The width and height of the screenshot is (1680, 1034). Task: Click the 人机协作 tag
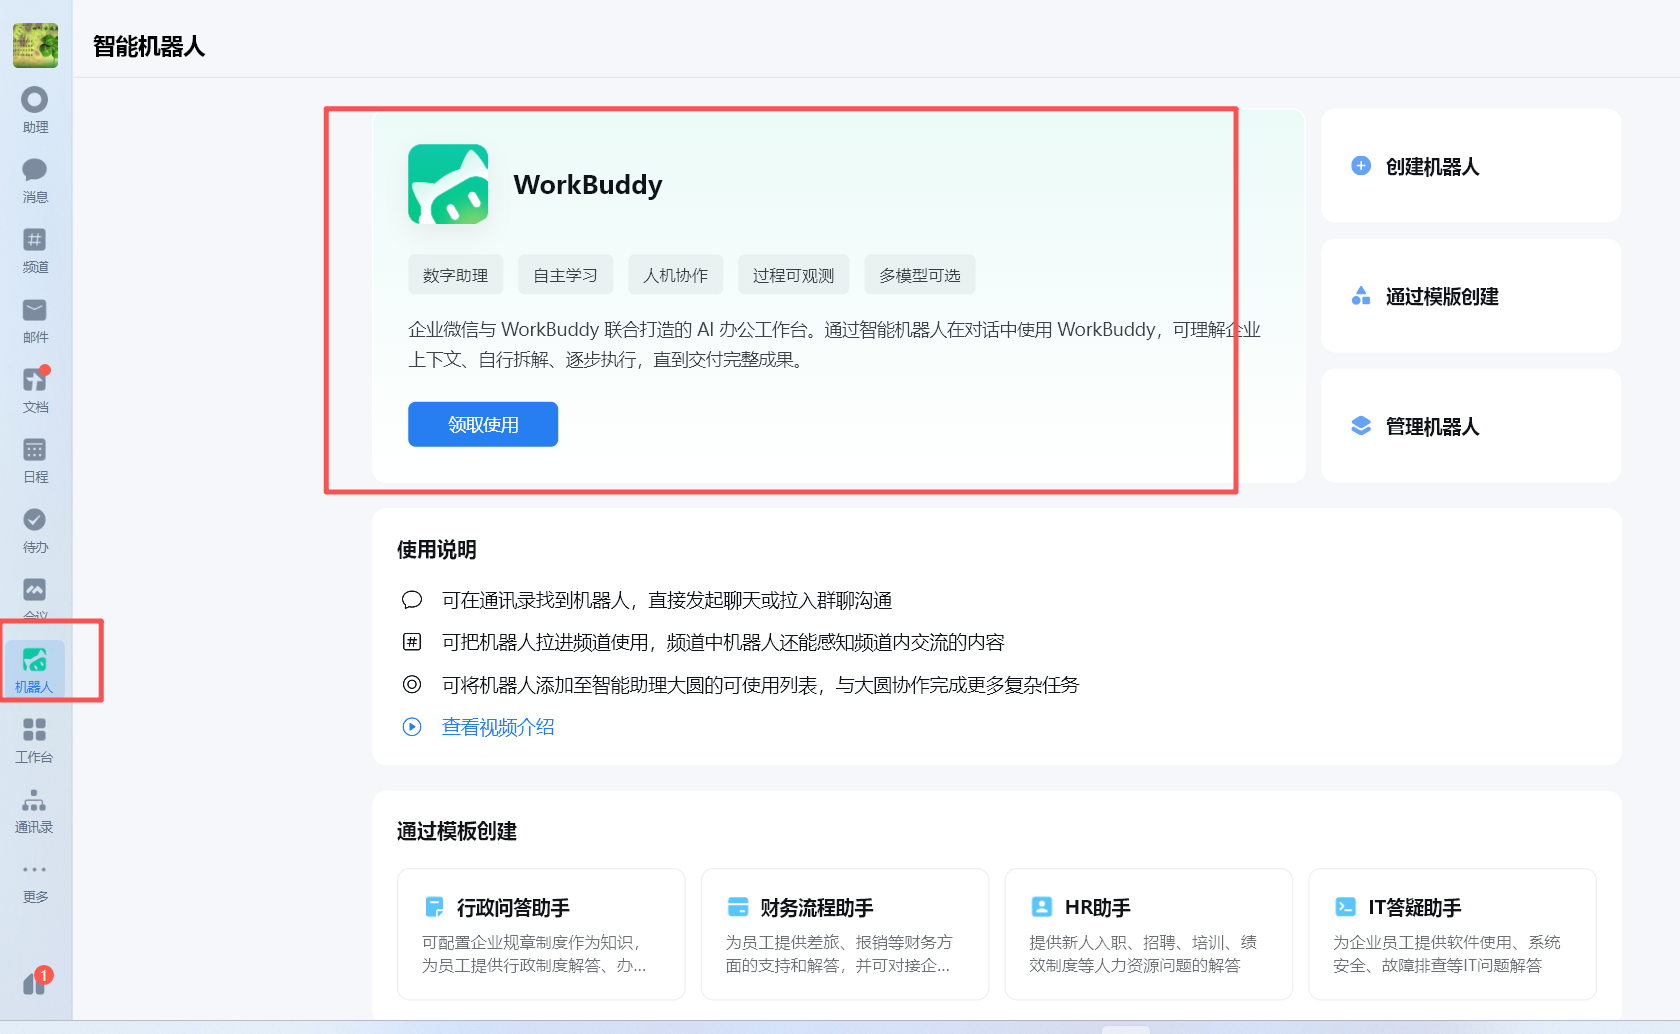pos(675,275)
